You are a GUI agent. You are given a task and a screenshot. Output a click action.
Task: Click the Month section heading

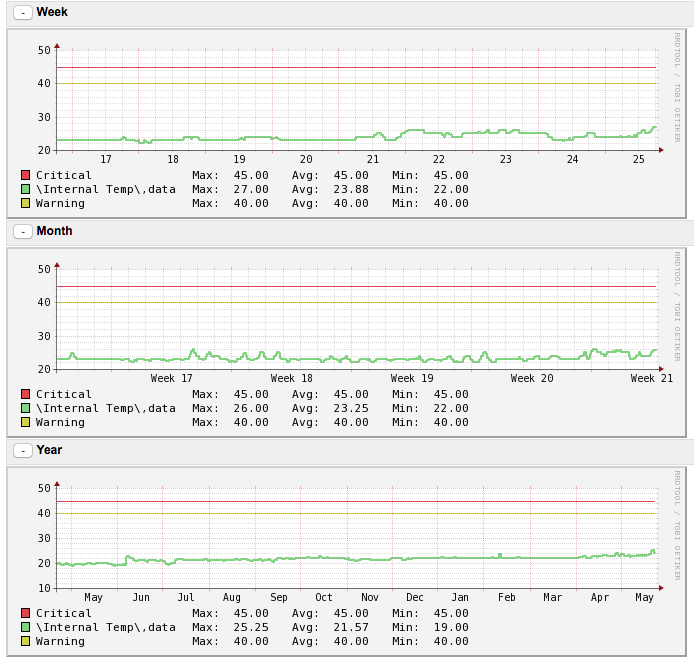coord(54,231)
